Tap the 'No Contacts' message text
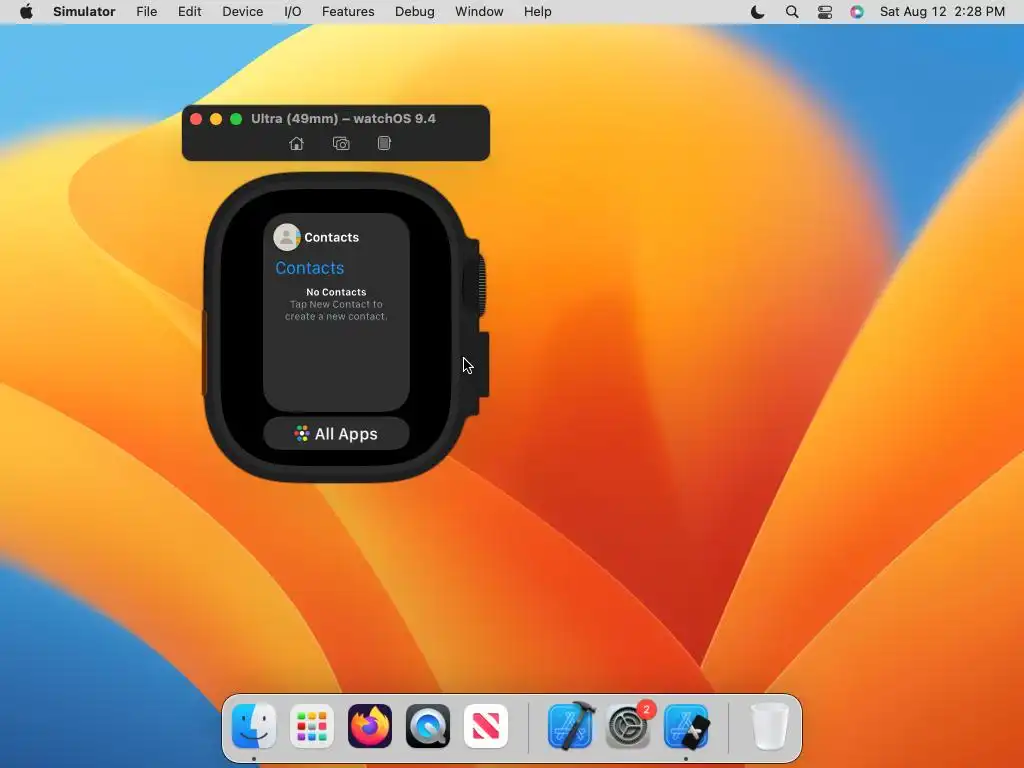The width and height of the screenshot is (1024, 768). pos(336,292)
